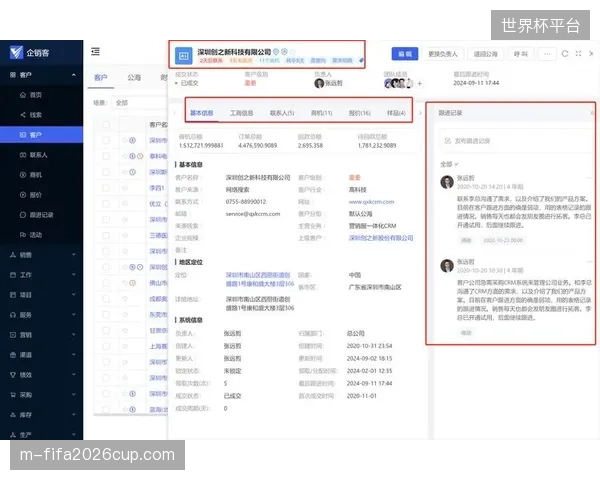Star the 优立 customer row
The image size is (600, 480).
125,204
